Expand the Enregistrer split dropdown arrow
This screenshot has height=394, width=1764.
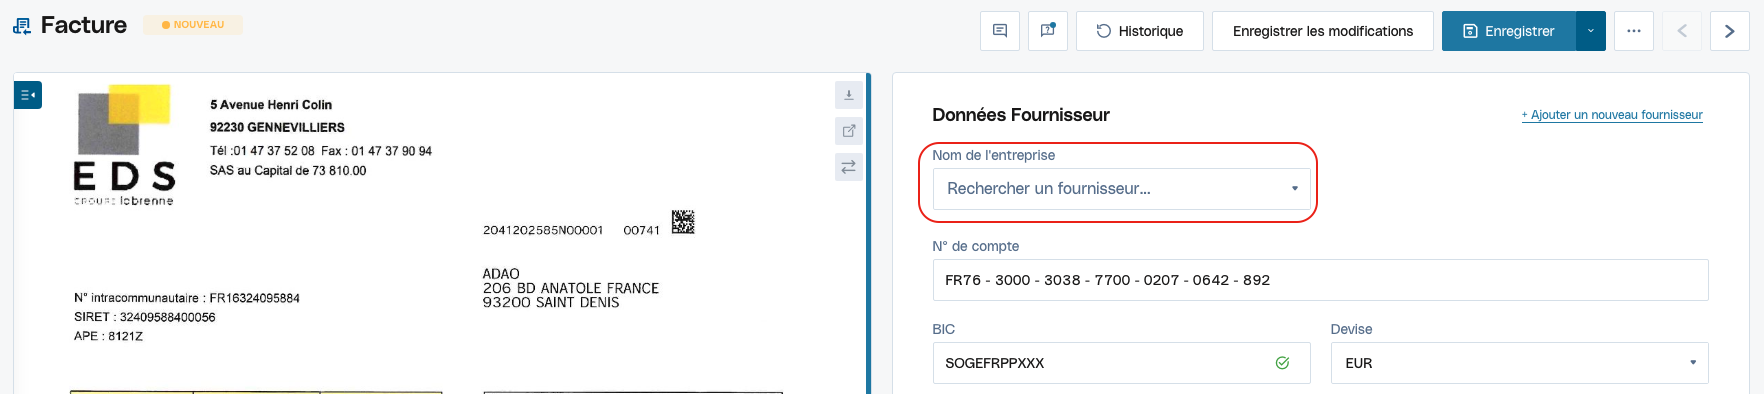1591,31
